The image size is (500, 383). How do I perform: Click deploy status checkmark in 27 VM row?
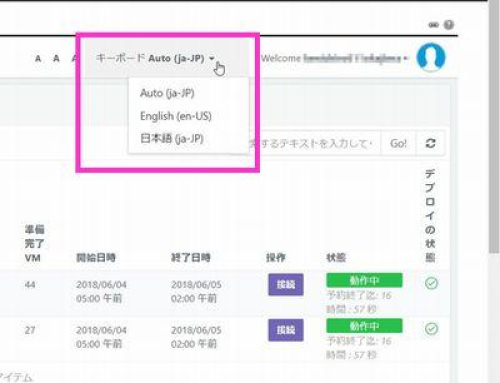click(x=431, y=329)
